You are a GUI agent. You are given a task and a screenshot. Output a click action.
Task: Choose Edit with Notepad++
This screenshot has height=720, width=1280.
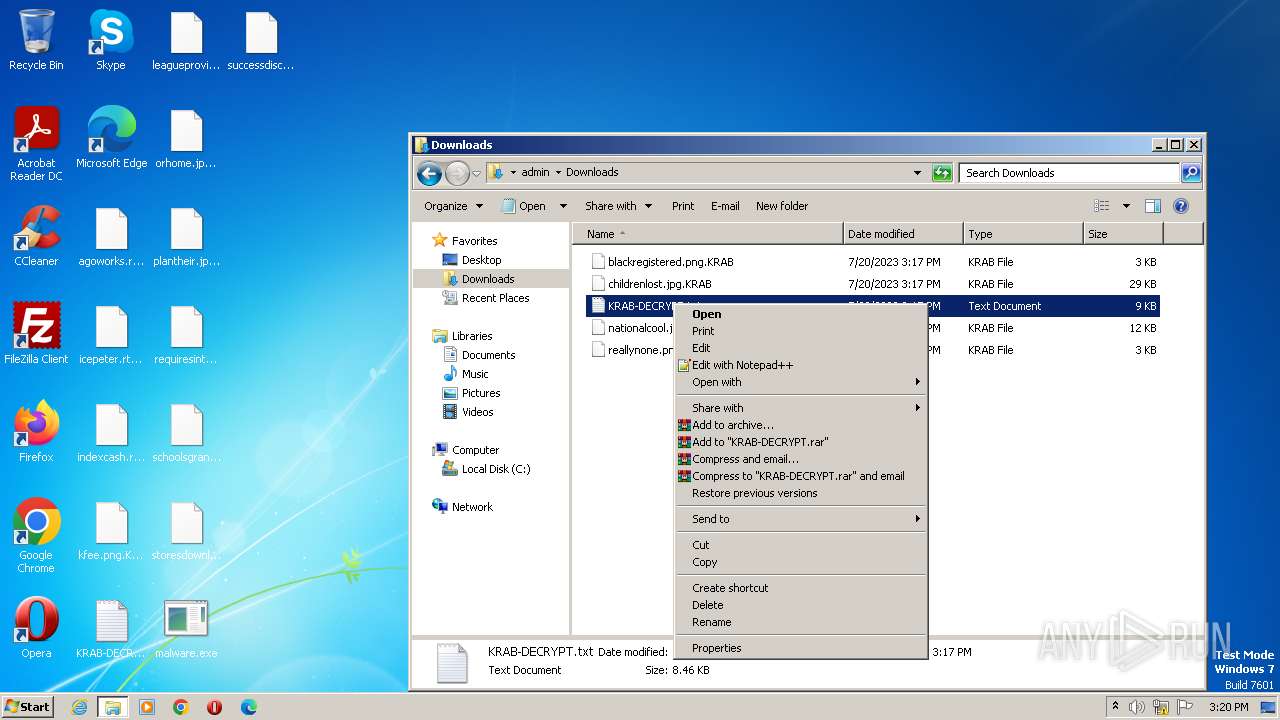[x=802, y=365]
